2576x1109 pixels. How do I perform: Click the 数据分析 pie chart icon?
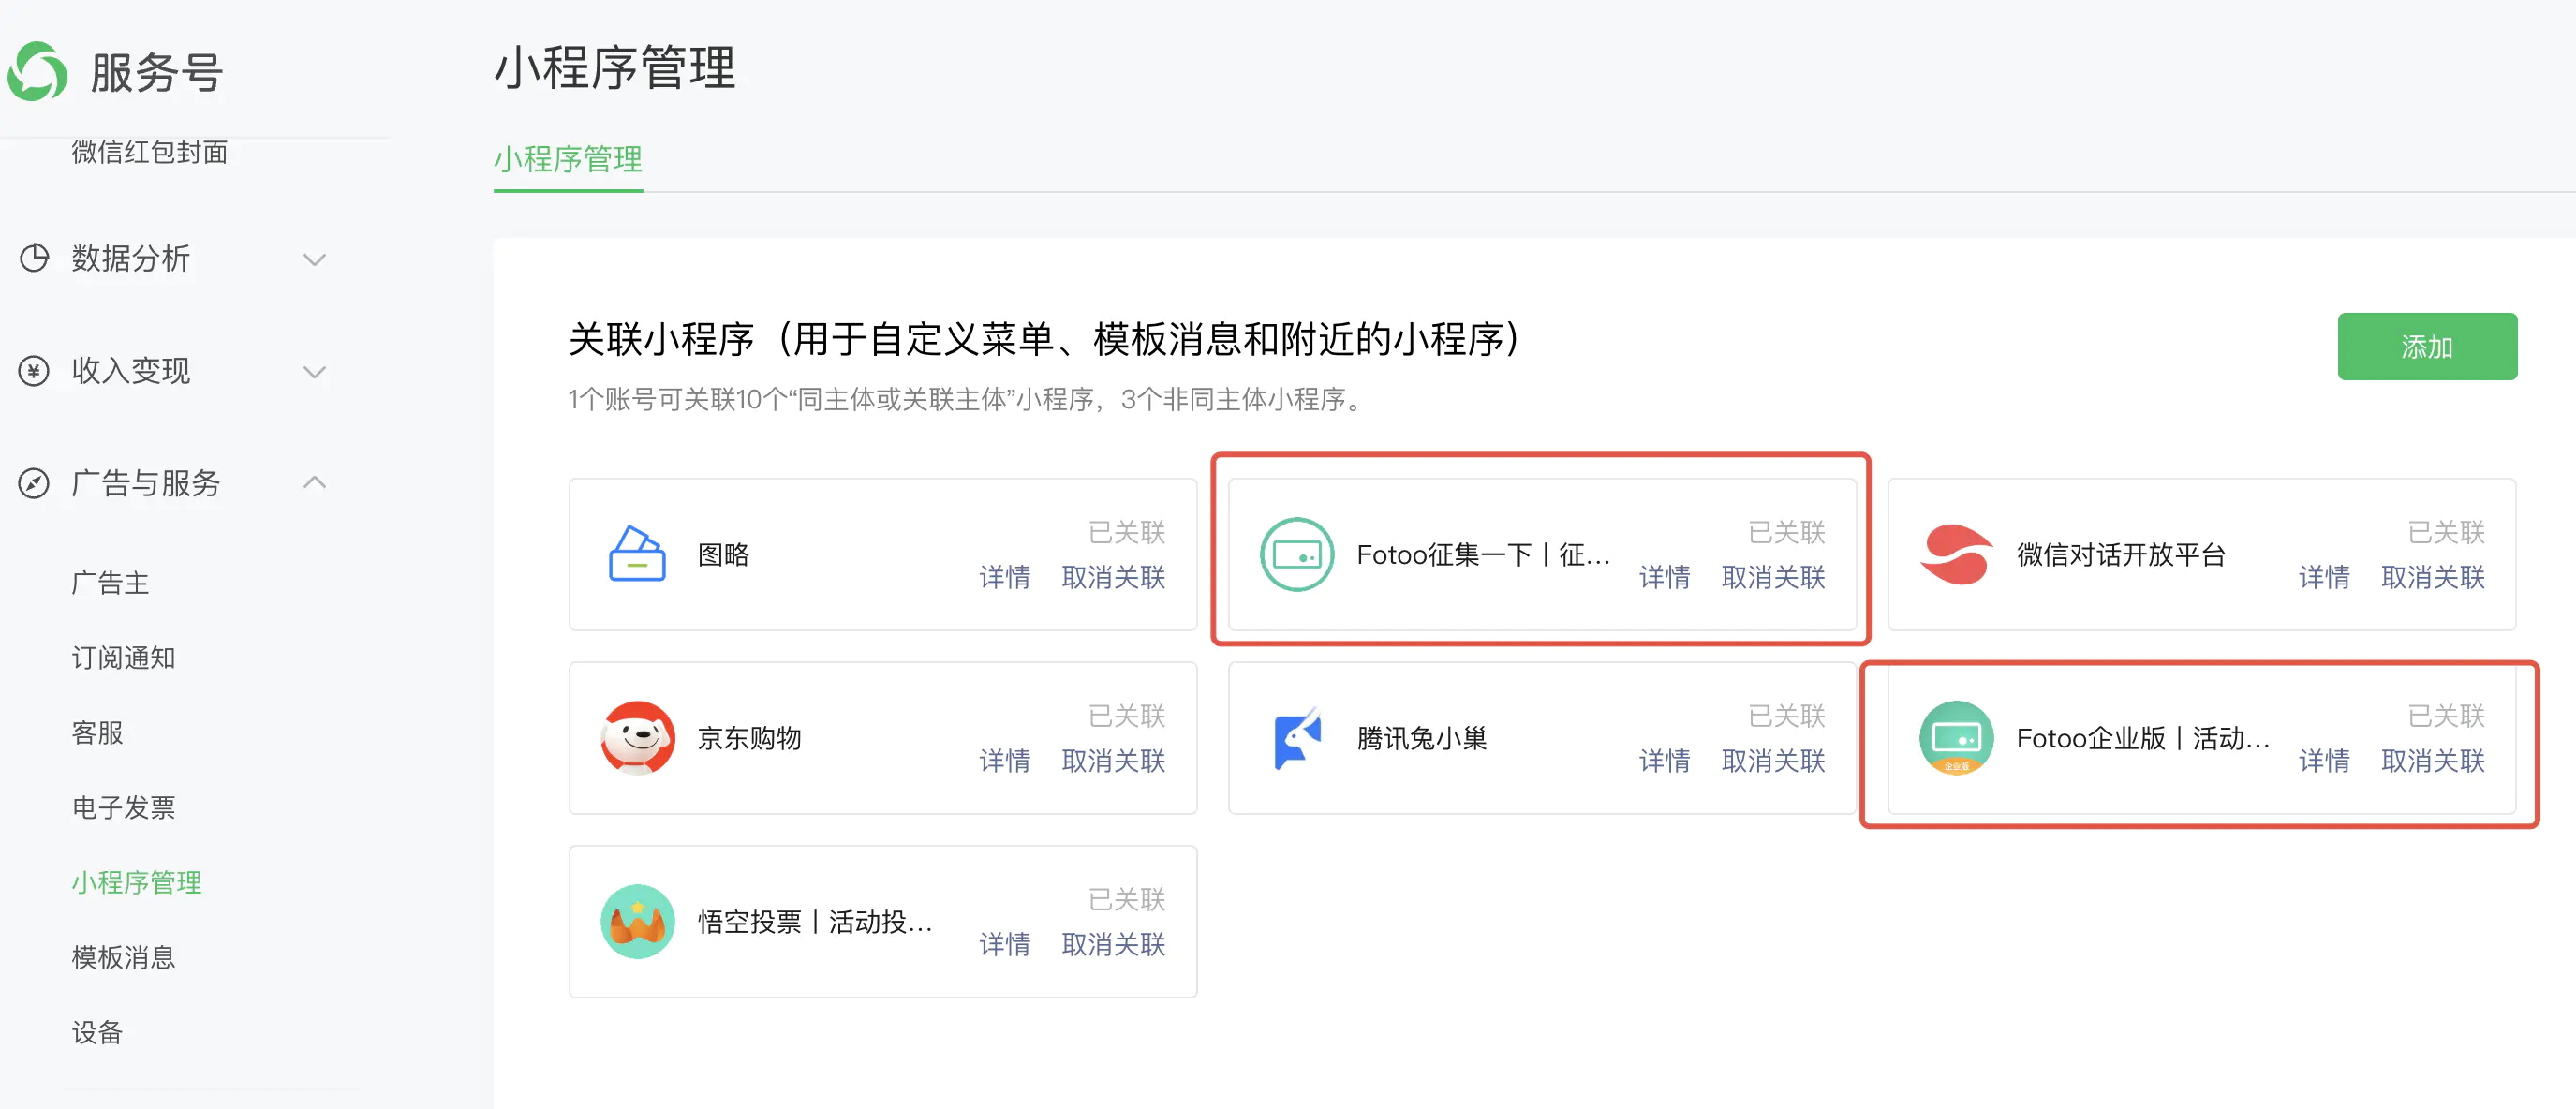34,258
